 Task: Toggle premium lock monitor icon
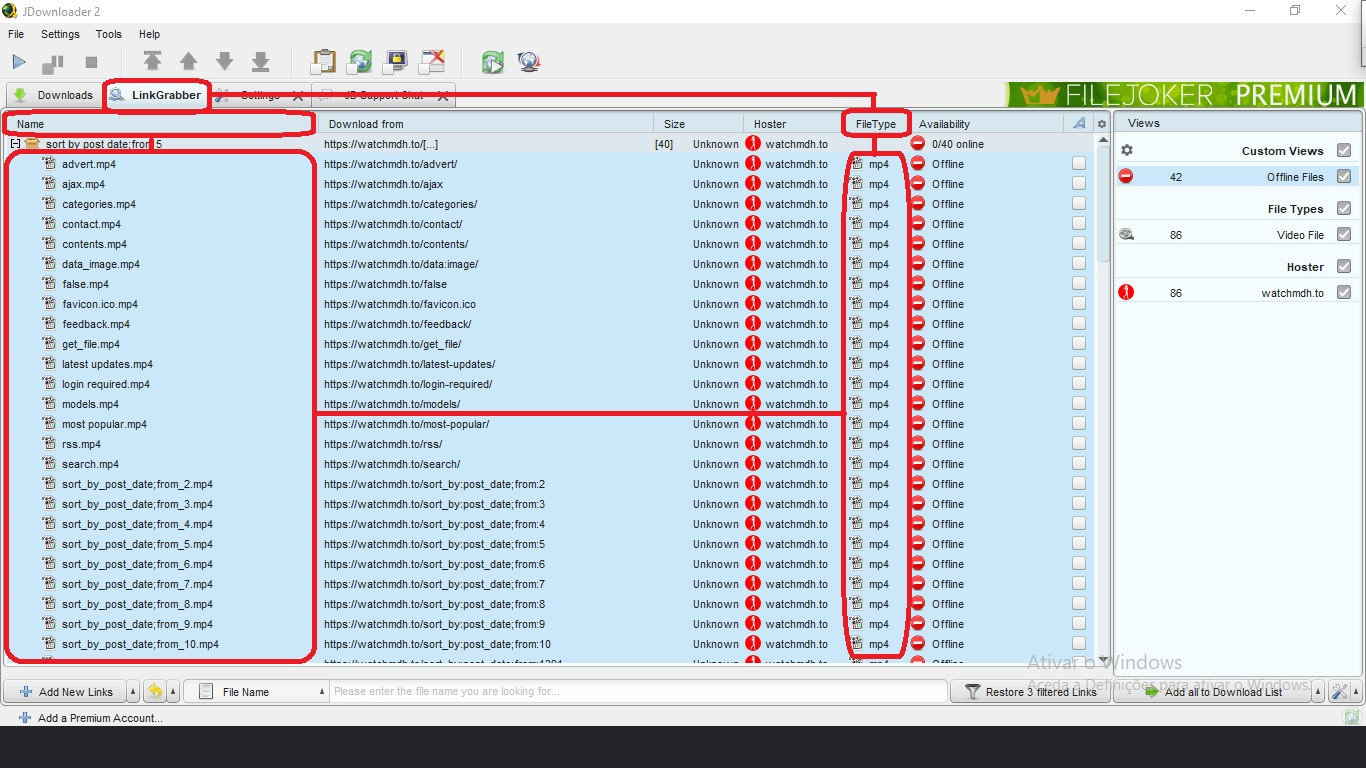tap(395, 62)
